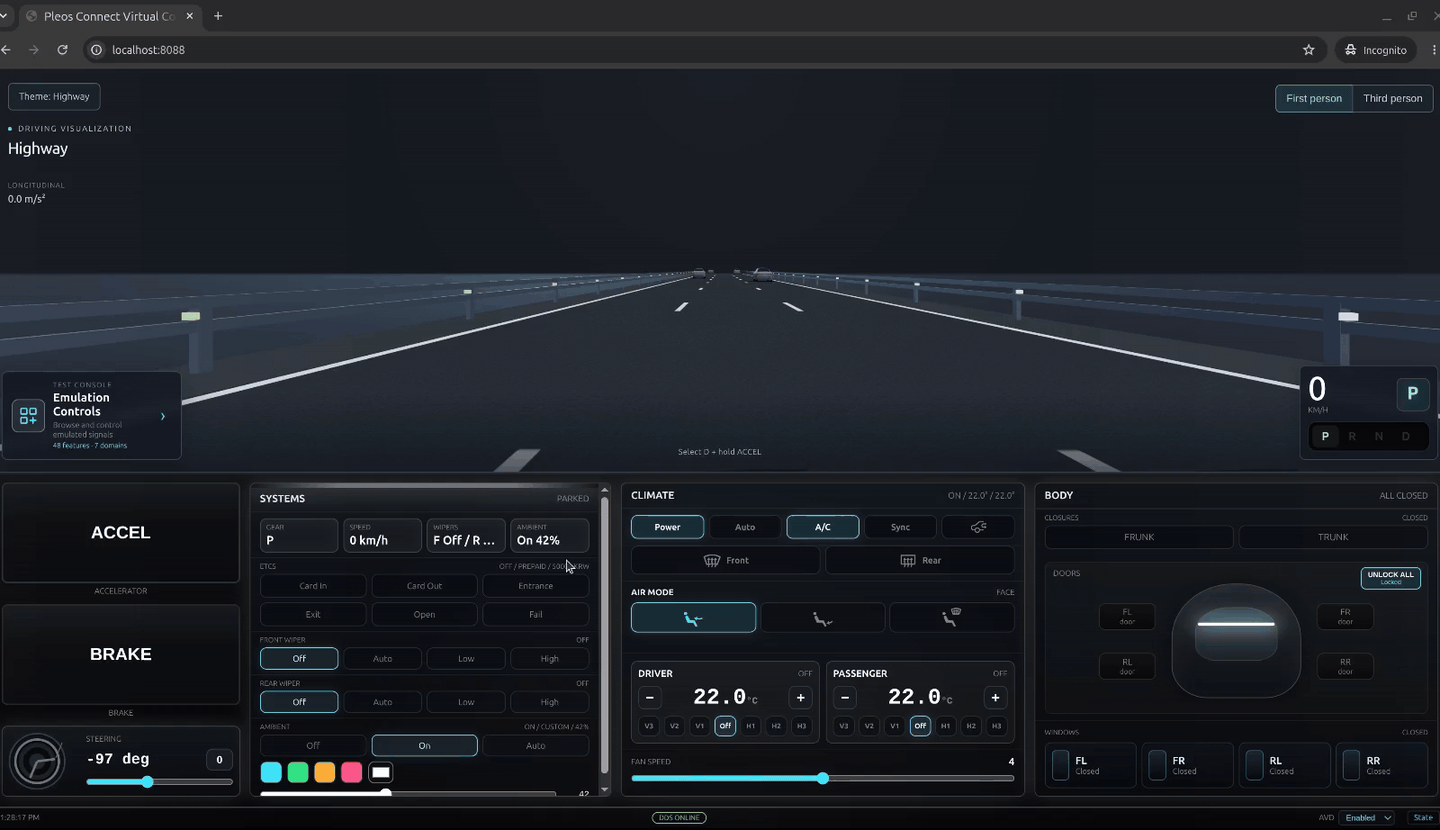
Task: Set rear wiper to High
Action: [550, 702]
